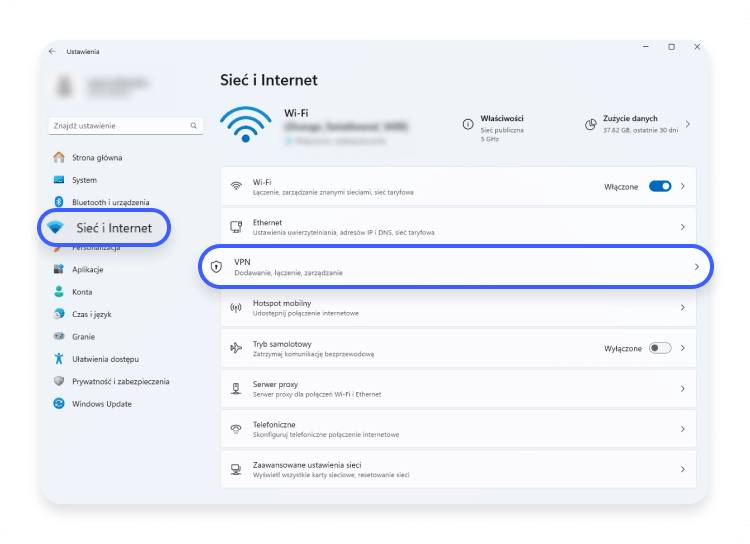Expand Zużycie danych chevron
750x544 pixels.
(688, 124)
